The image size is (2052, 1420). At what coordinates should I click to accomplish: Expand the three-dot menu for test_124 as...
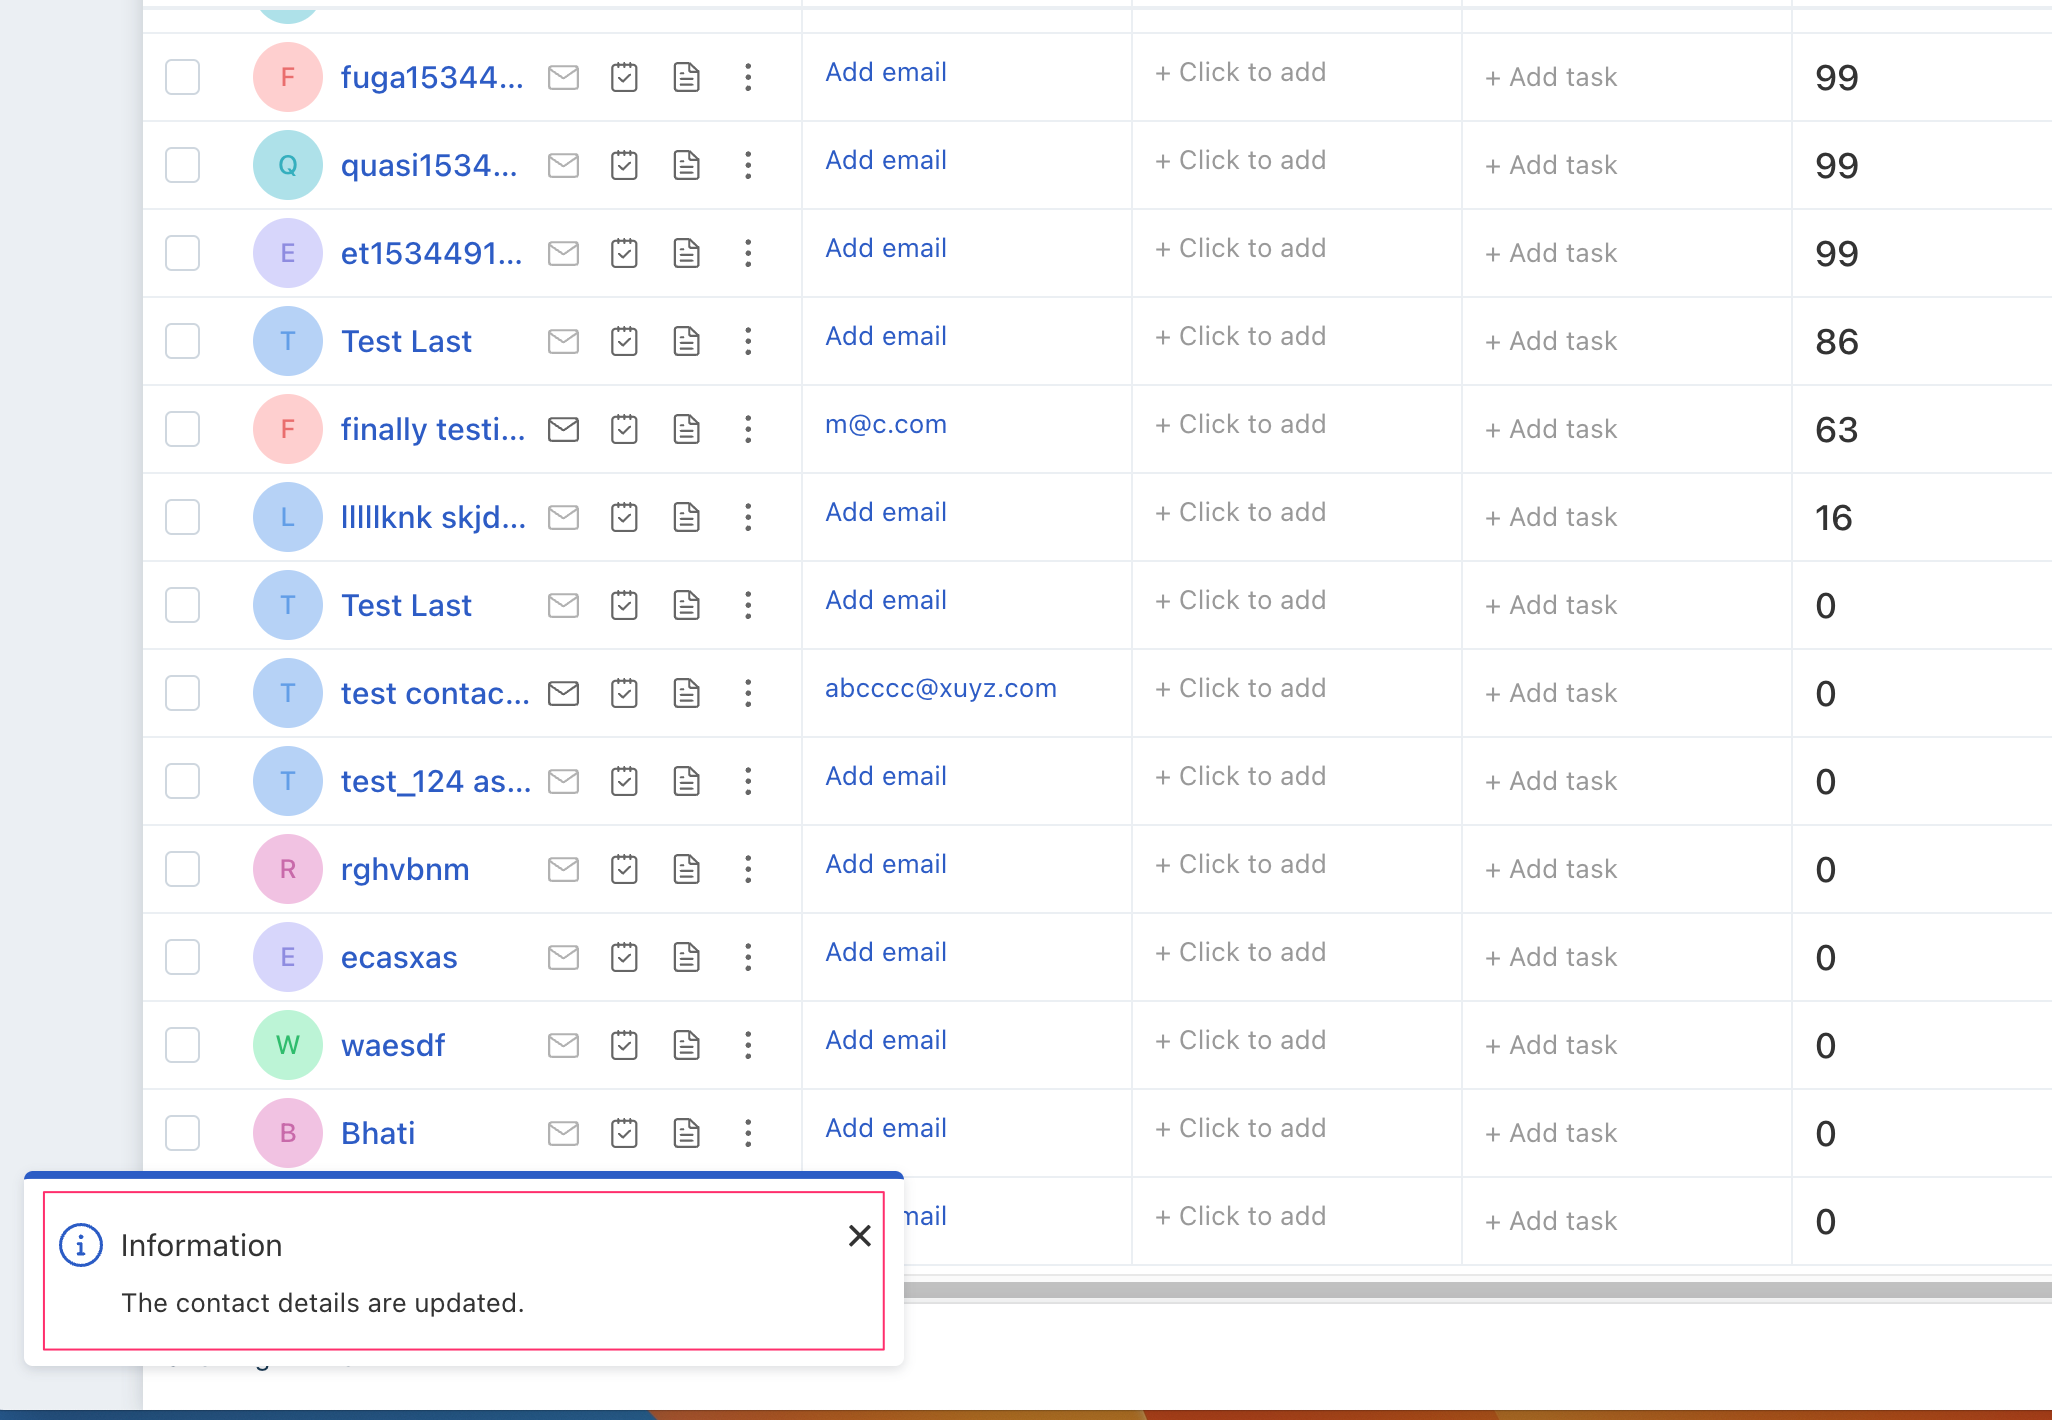748,779
